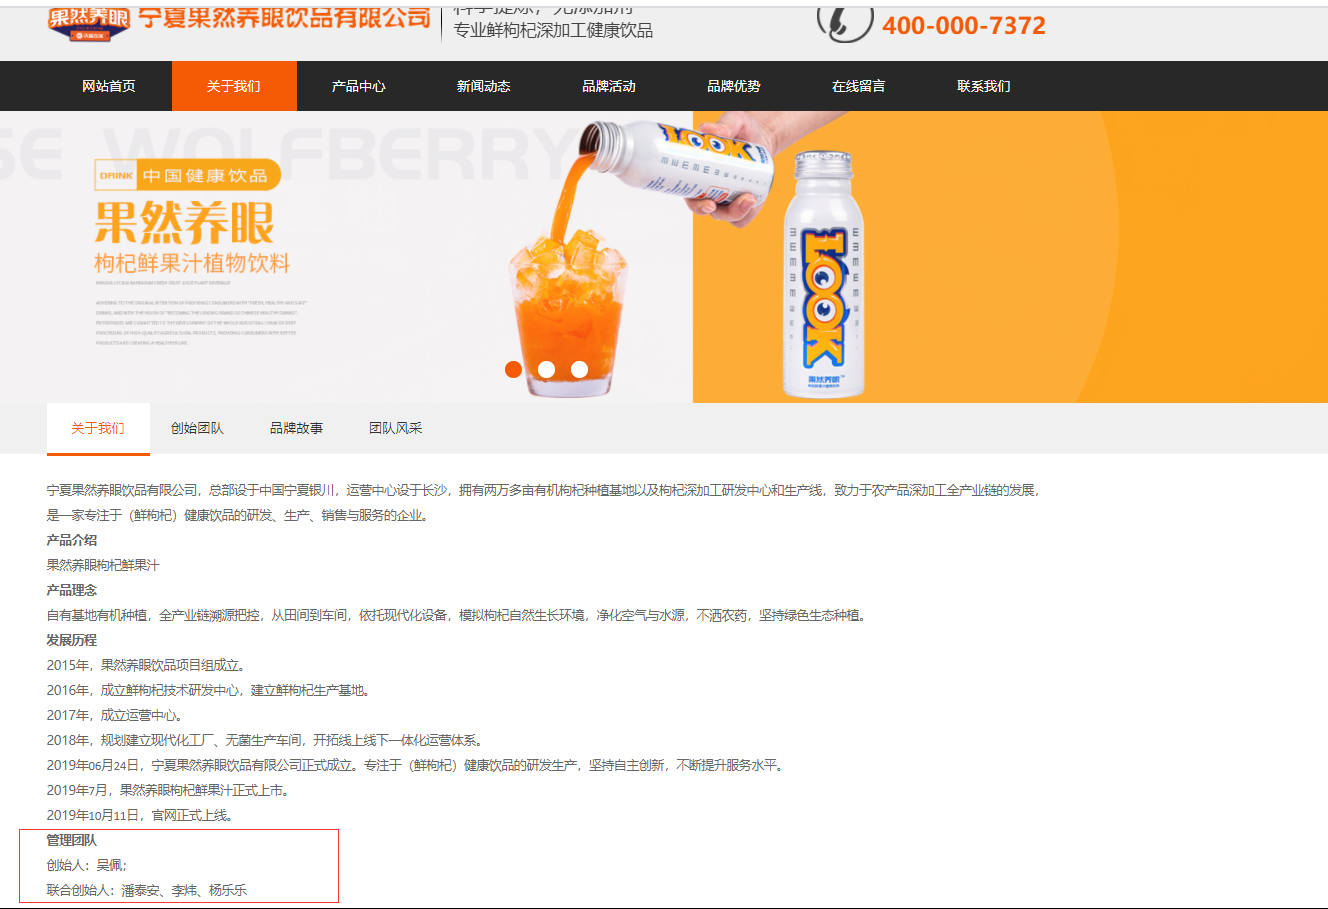This screenshot has width=1328, height=909.
Task: Click the 中国健康饮品 banner badge
Action: [x=187, y=175]
